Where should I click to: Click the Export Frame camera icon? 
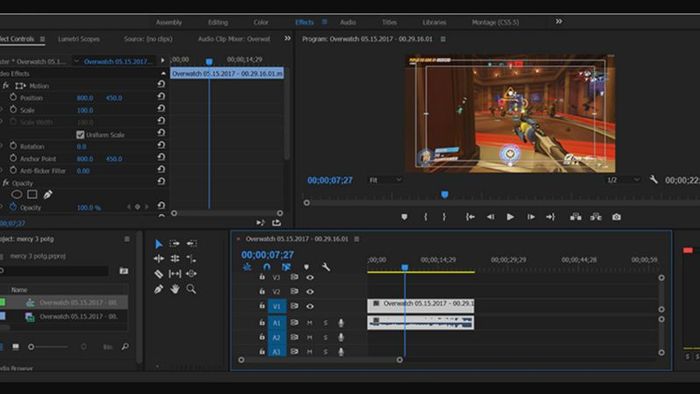click(617, 217)
